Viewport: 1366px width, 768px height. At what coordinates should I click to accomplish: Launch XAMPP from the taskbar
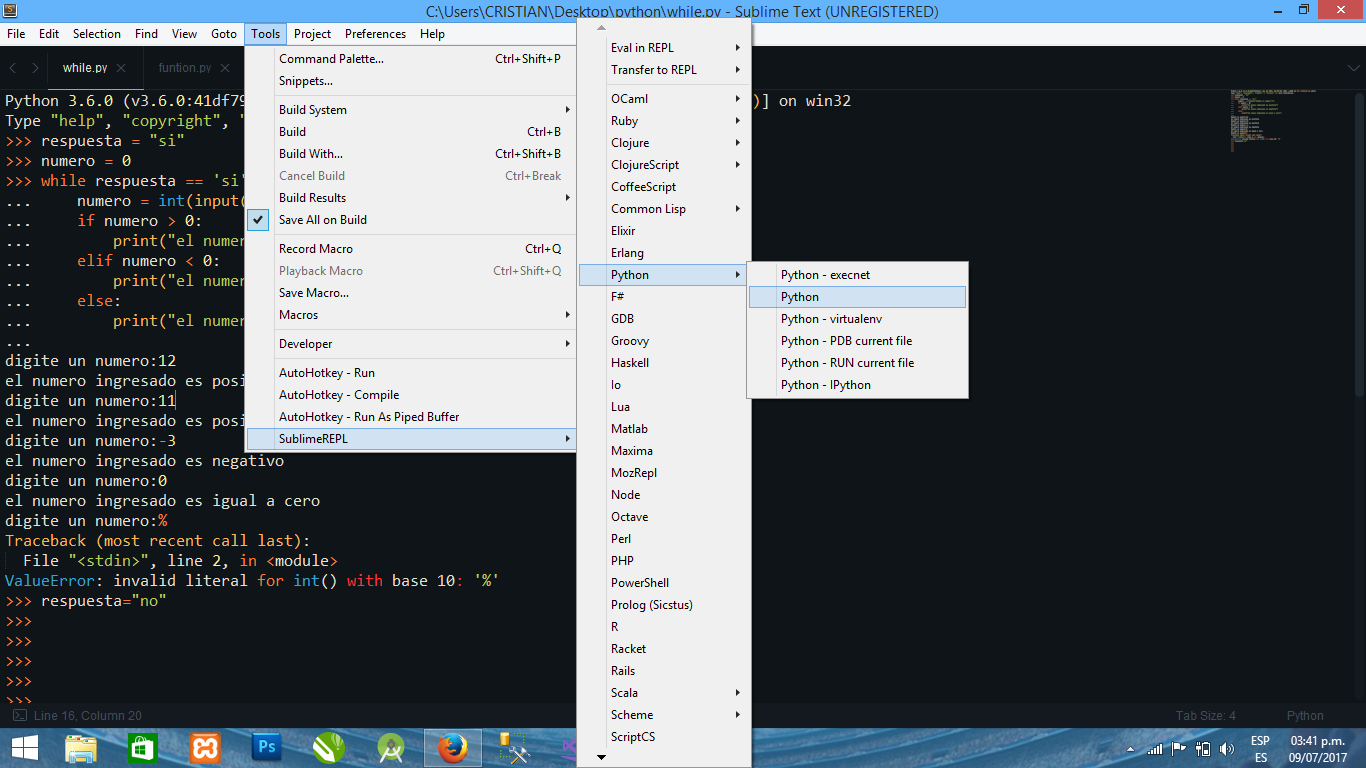click(205, 747)
